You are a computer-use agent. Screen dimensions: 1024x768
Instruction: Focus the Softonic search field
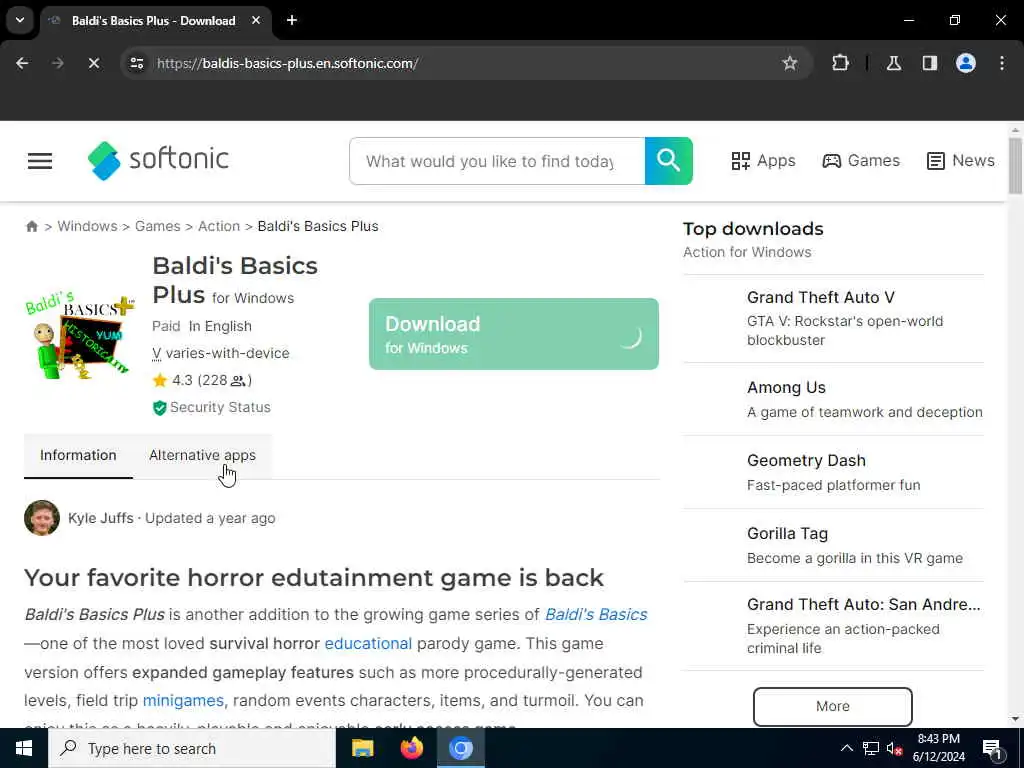[497, 161]
